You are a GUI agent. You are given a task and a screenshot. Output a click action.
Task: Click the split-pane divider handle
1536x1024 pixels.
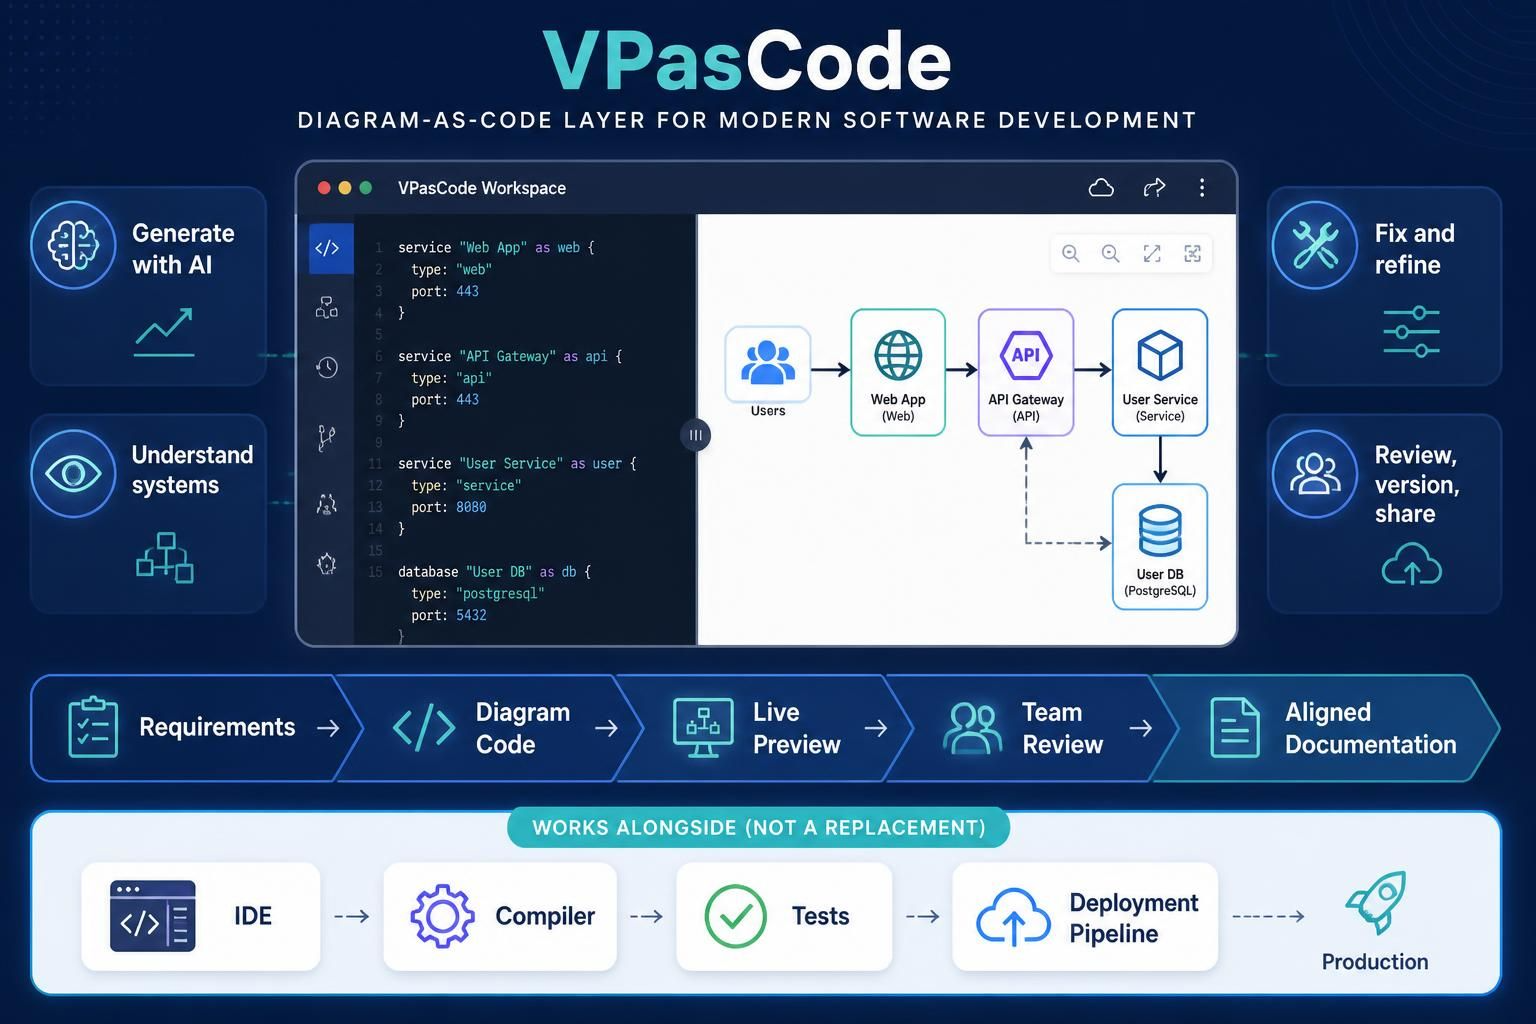click(x=696, y=435)
